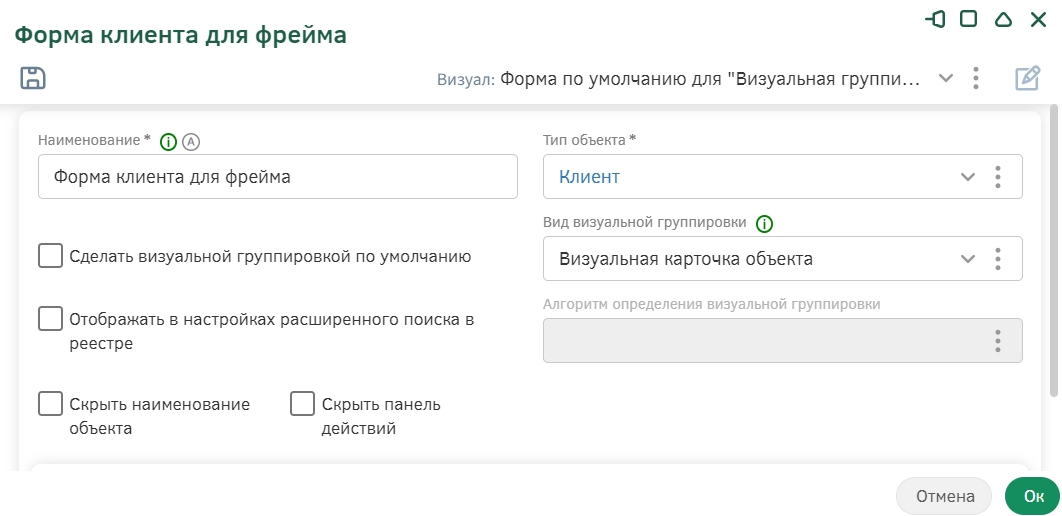
Task: Click the save floppy disk icon
Action: [x=33, y=78]
